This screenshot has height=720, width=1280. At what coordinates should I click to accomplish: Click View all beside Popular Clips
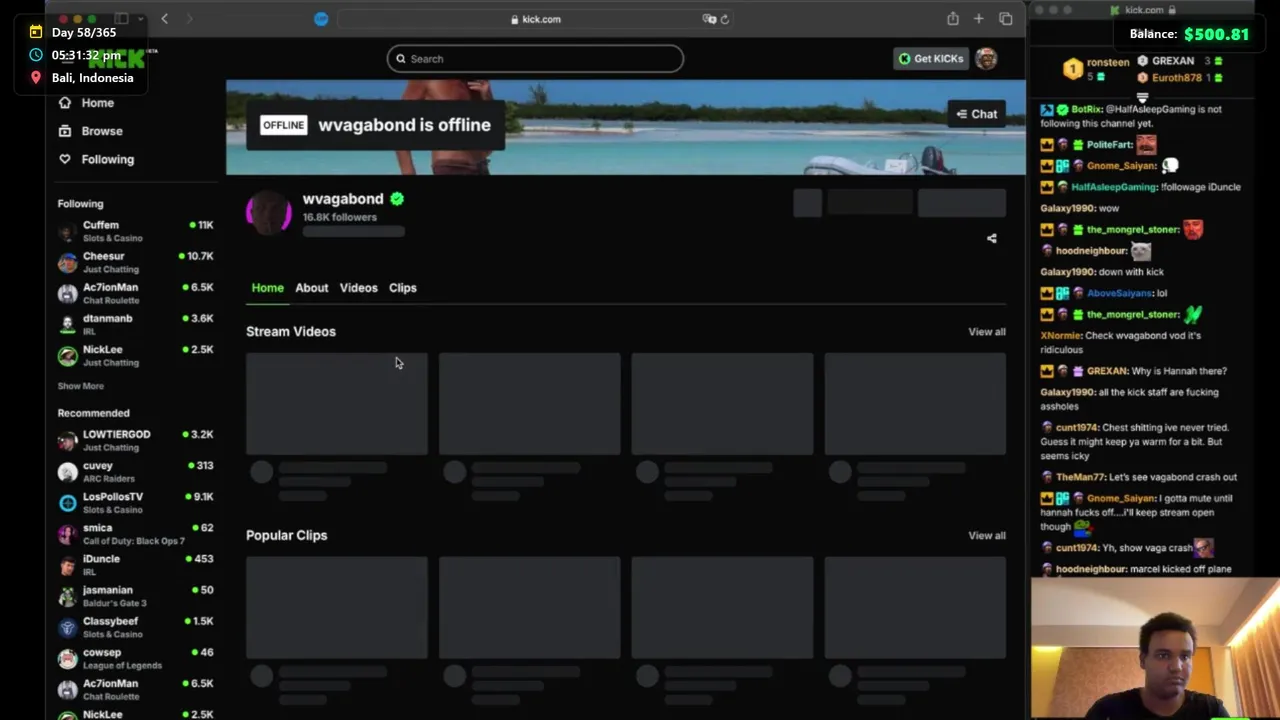pos(987,536)
